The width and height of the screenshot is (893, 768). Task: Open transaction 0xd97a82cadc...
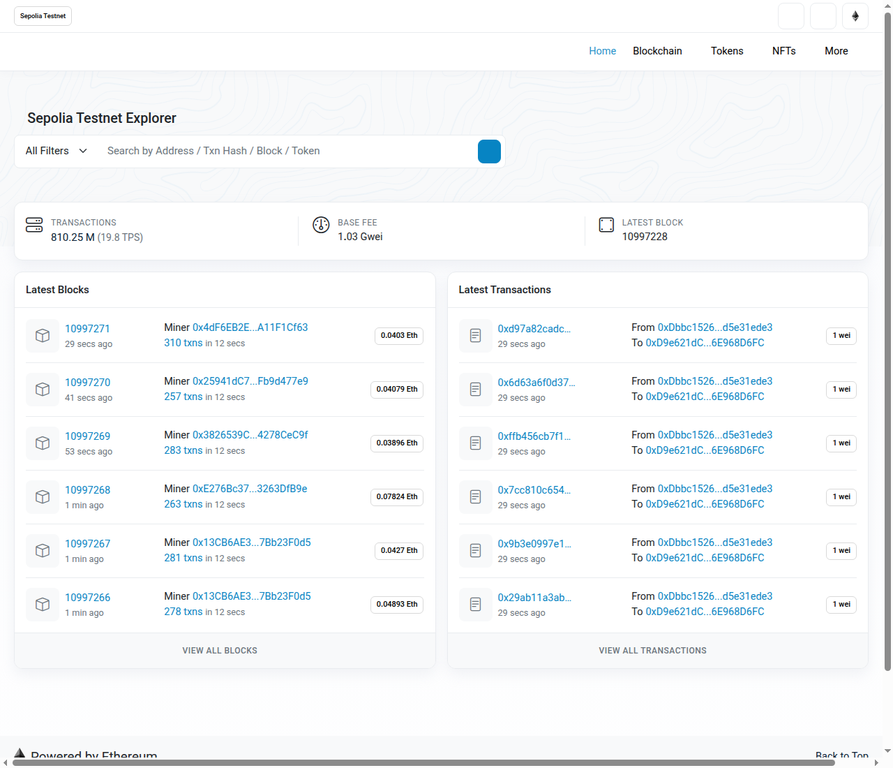534,328
